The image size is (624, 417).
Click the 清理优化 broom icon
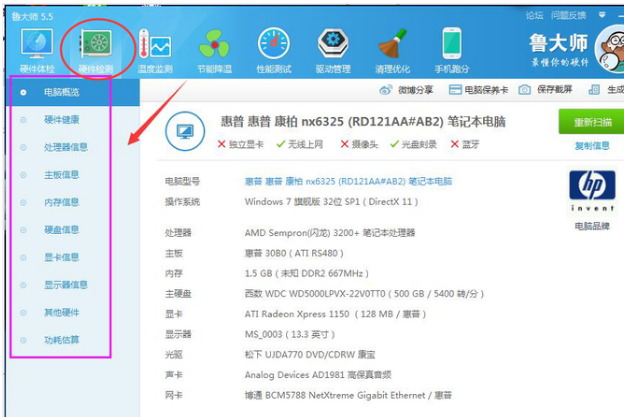[x=393, y=48]
